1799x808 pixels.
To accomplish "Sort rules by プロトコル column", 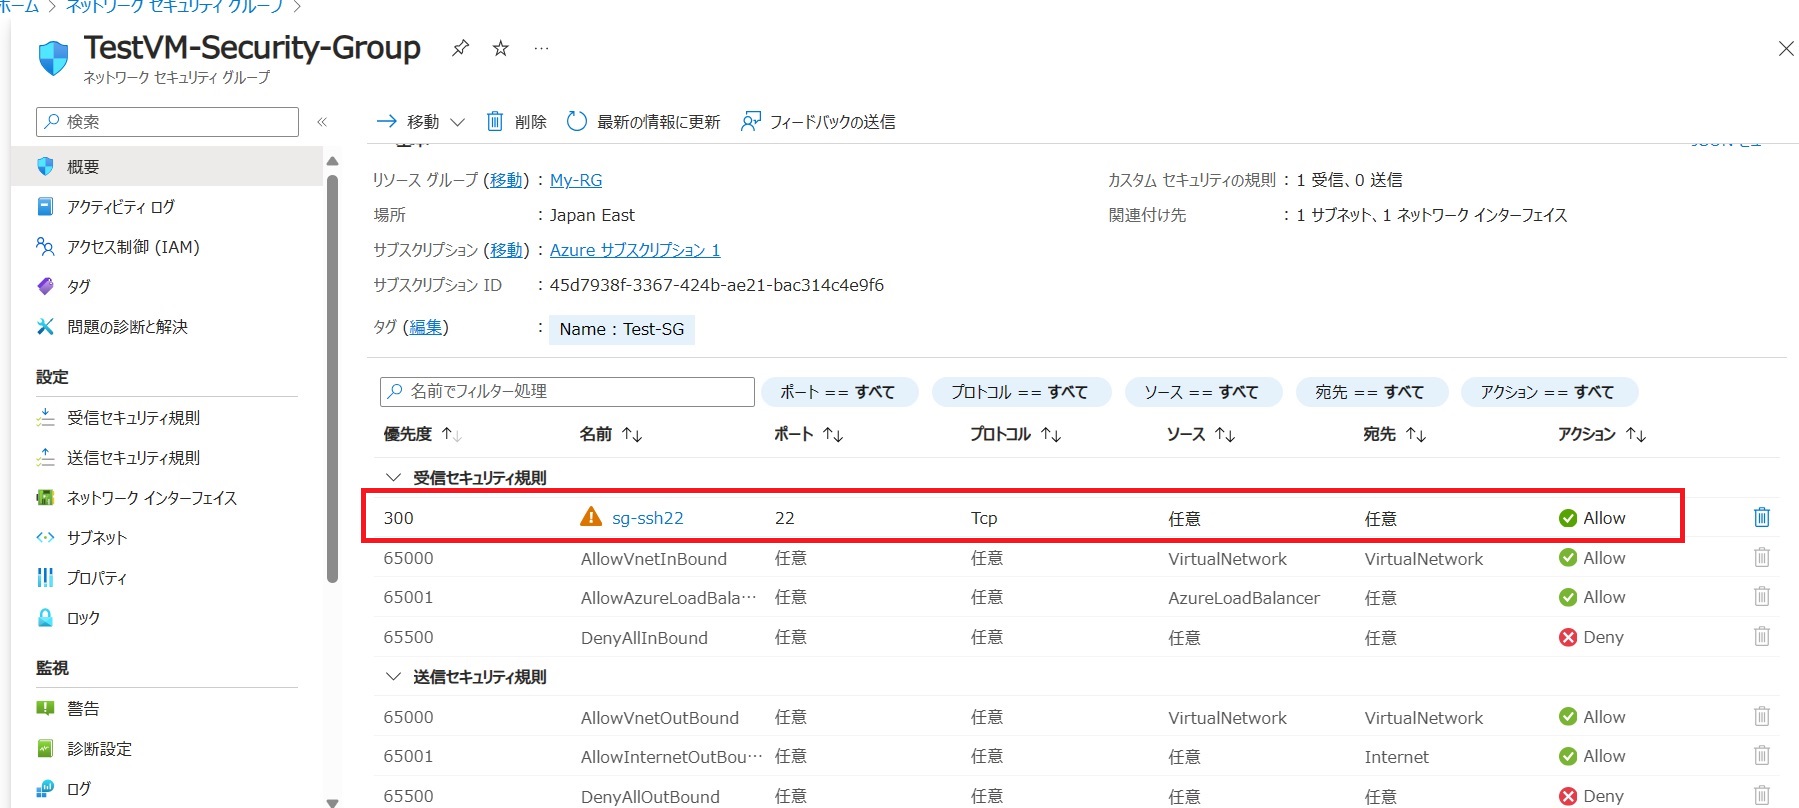I will click(x=1016, y=434).
